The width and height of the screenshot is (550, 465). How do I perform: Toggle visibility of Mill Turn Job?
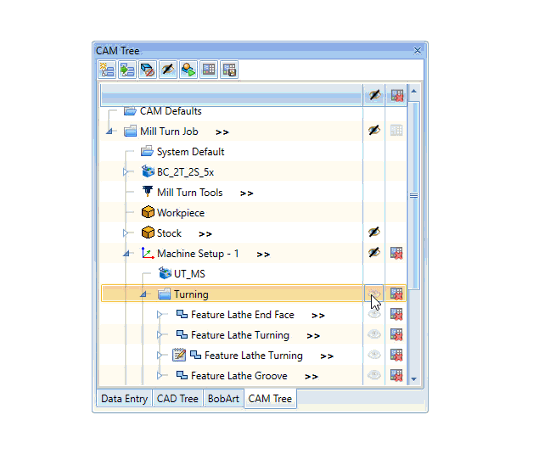pyautogui.click(x=374, y=130)
